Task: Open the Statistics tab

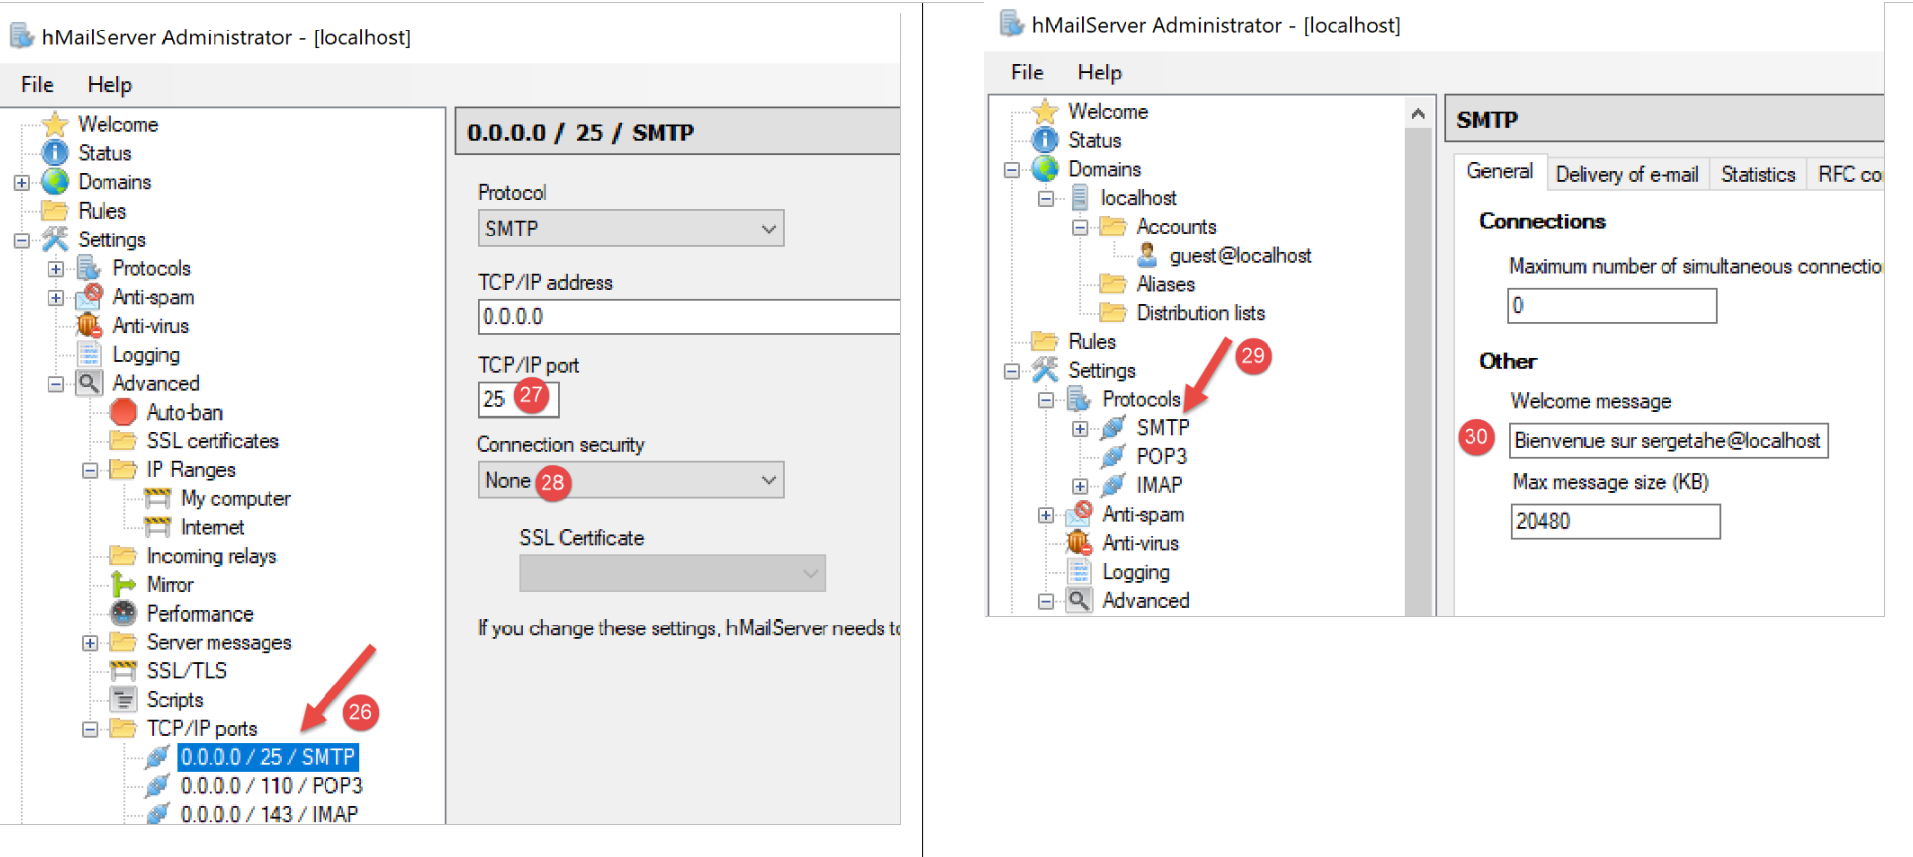Action: pos(1757,175)
